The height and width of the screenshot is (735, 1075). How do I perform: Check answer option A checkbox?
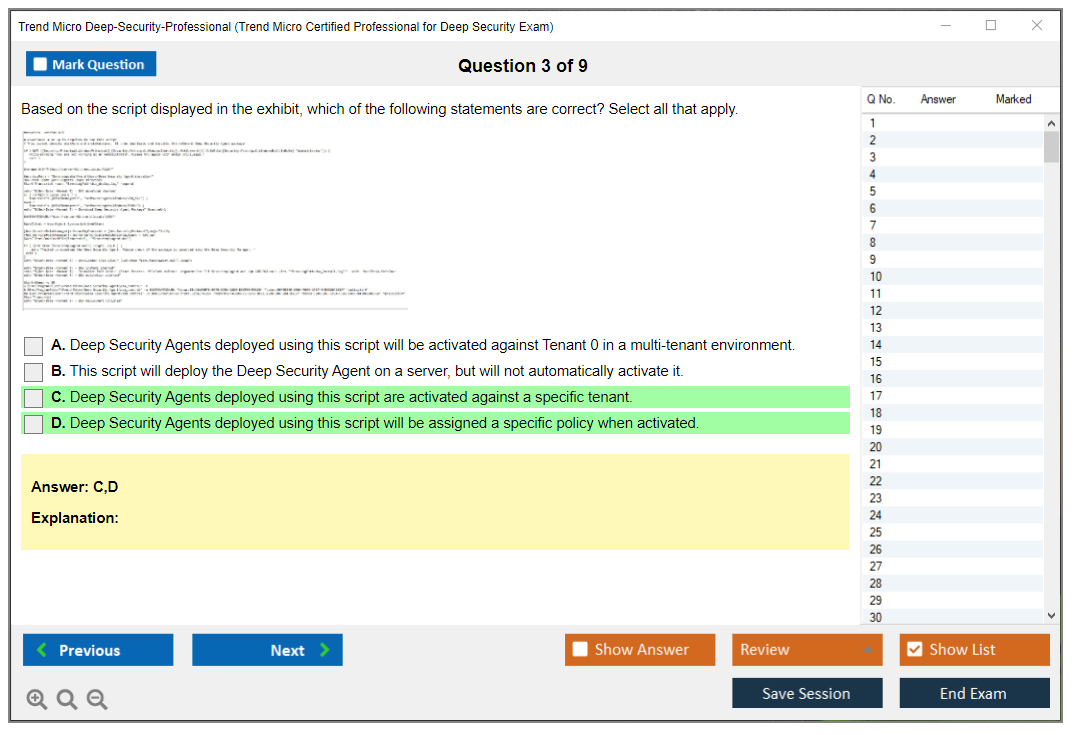[x=33, y=346]
